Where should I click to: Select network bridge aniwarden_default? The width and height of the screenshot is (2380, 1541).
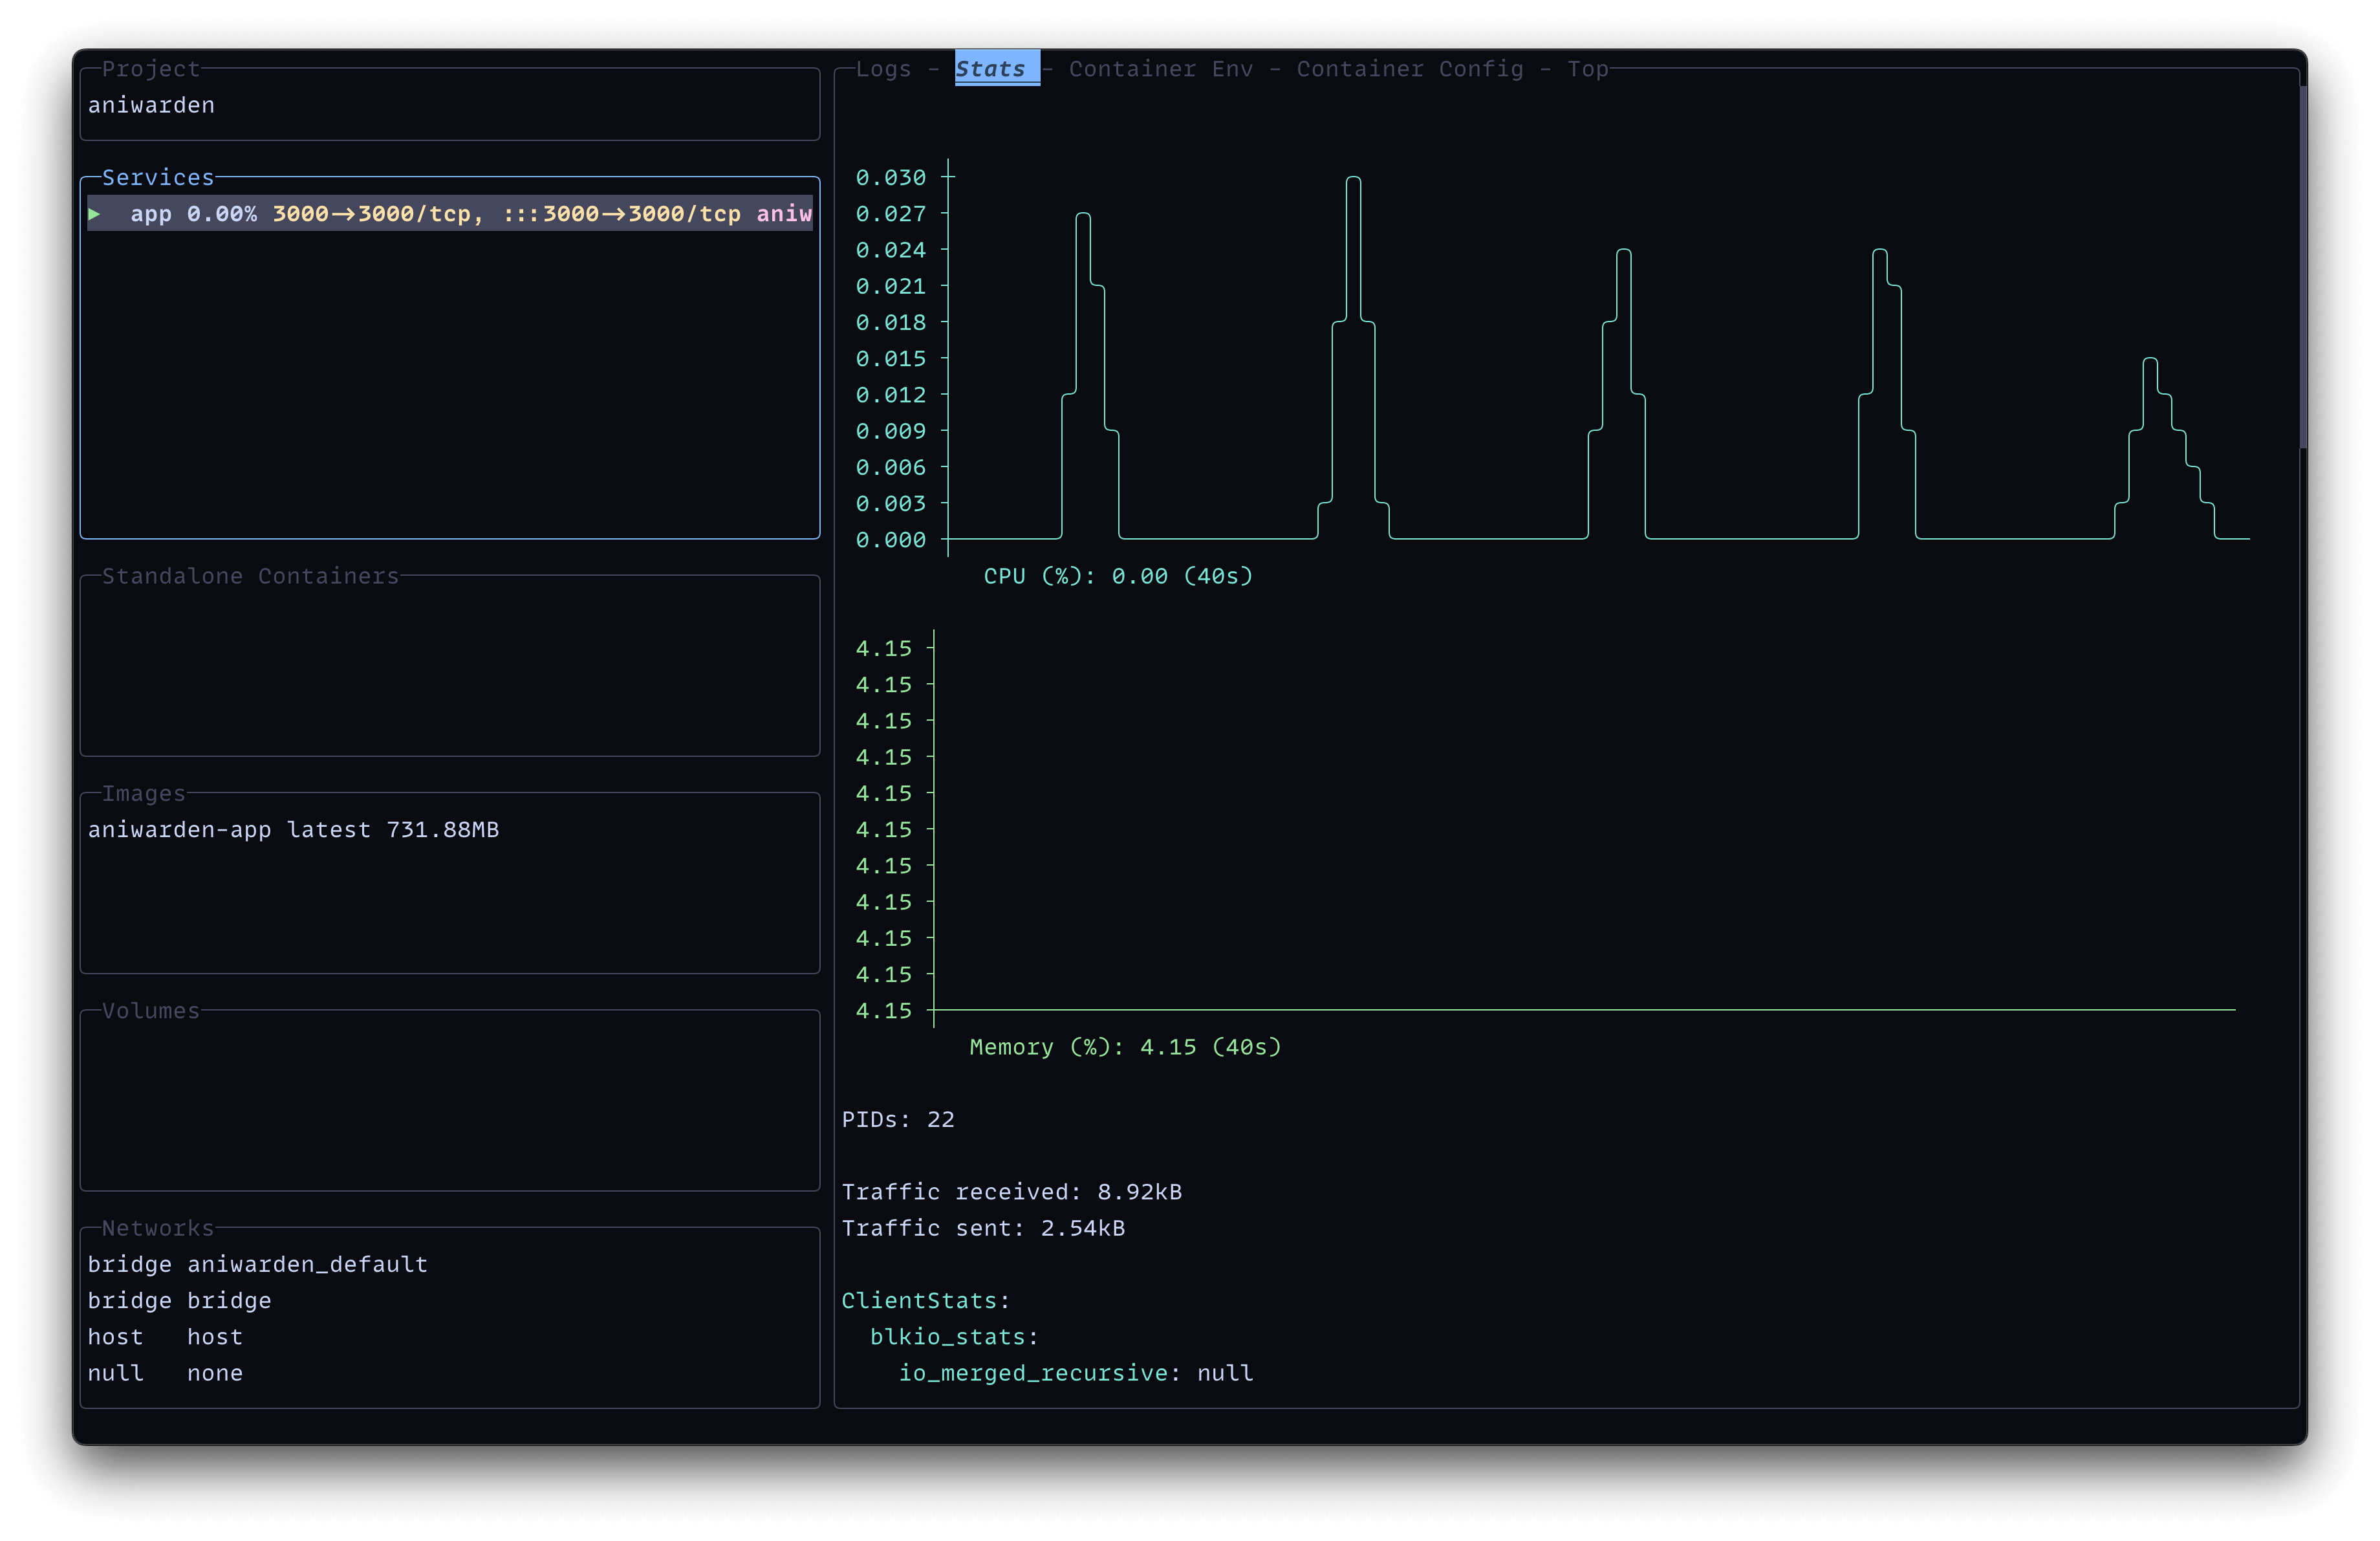(x=258, y=1264)
